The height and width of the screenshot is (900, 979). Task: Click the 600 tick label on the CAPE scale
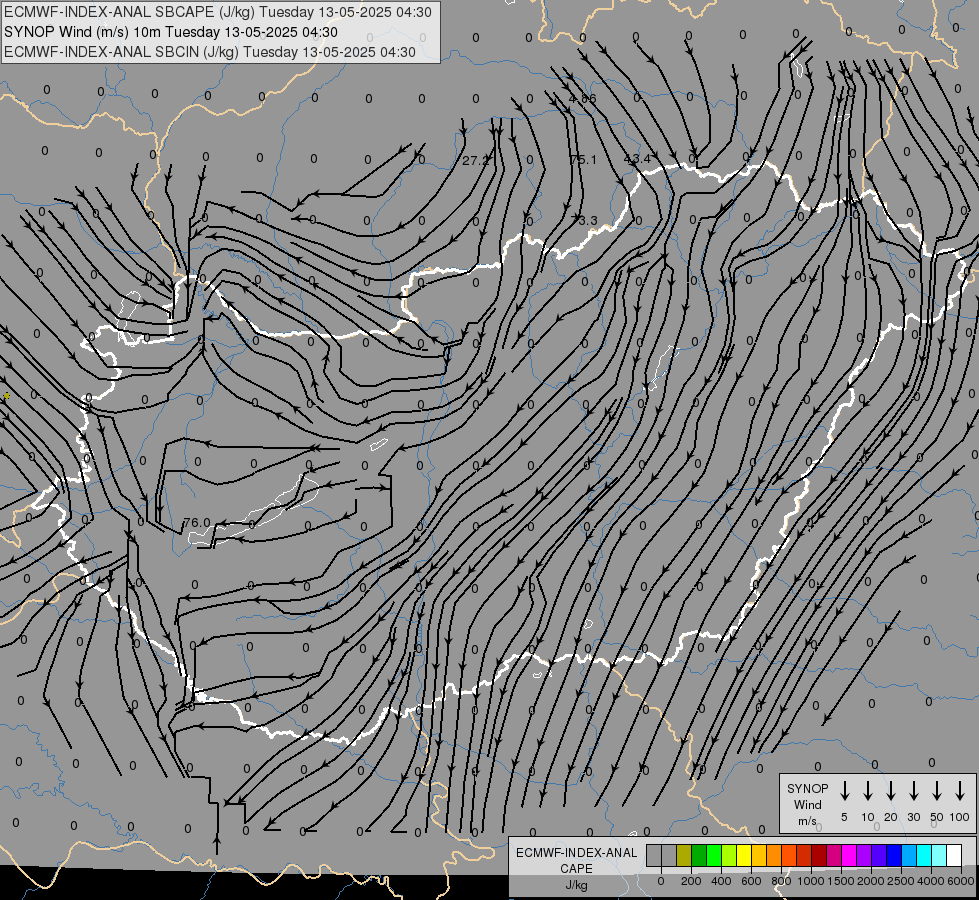tap(751, 881)
